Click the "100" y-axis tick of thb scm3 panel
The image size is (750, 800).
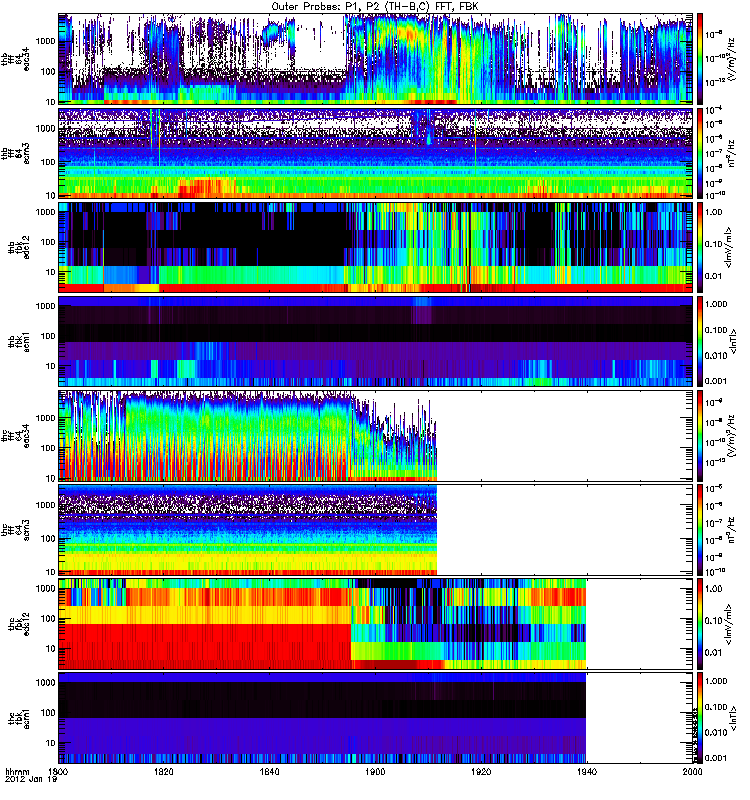(48, 162)
